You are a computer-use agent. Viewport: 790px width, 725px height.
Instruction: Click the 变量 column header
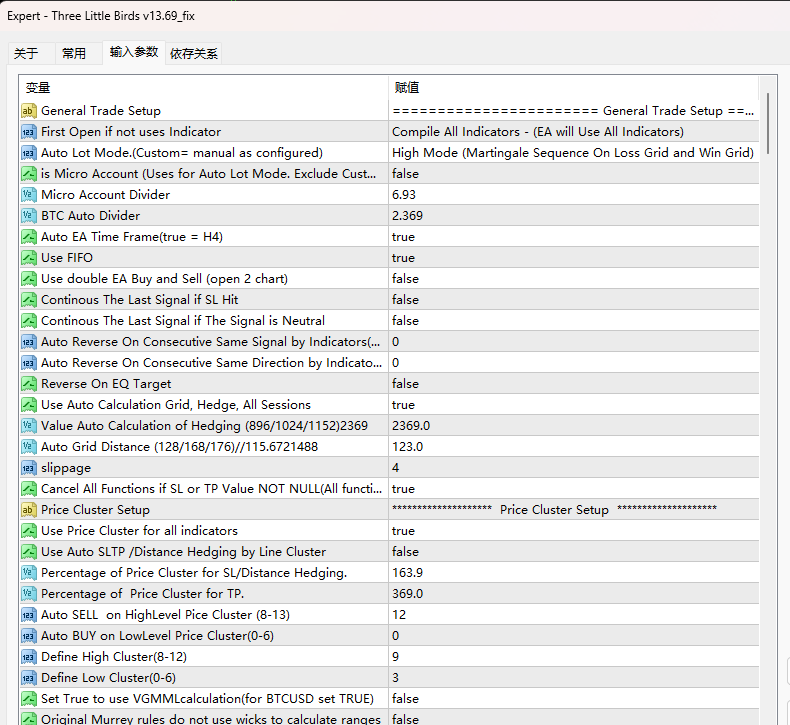pyautogui.click(x=204, y=88)
